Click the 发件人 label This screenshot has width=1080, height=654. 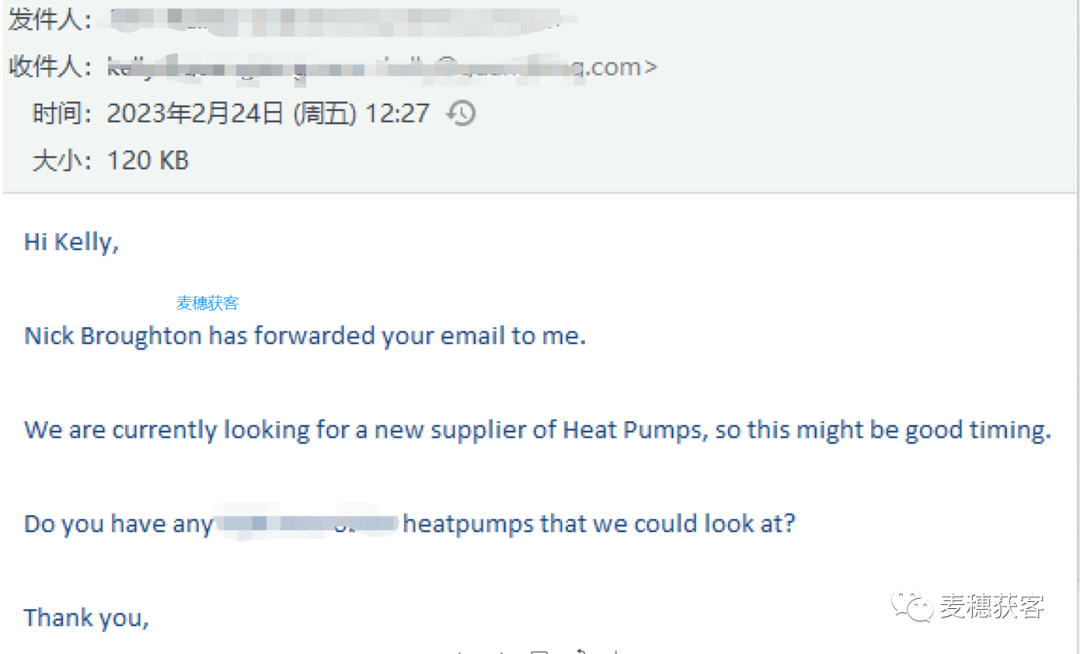click(x=45, y=20)
